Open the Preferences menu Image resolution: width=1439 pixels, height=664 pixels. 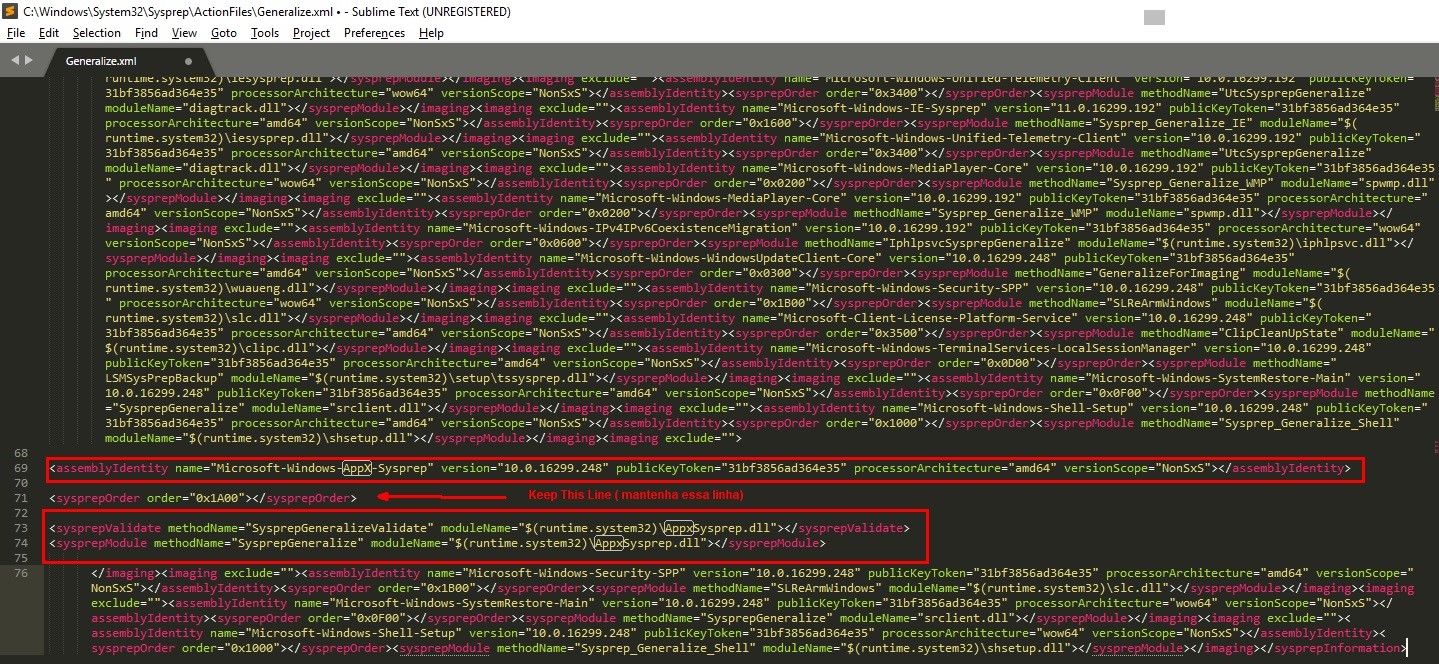coord(374,33)
